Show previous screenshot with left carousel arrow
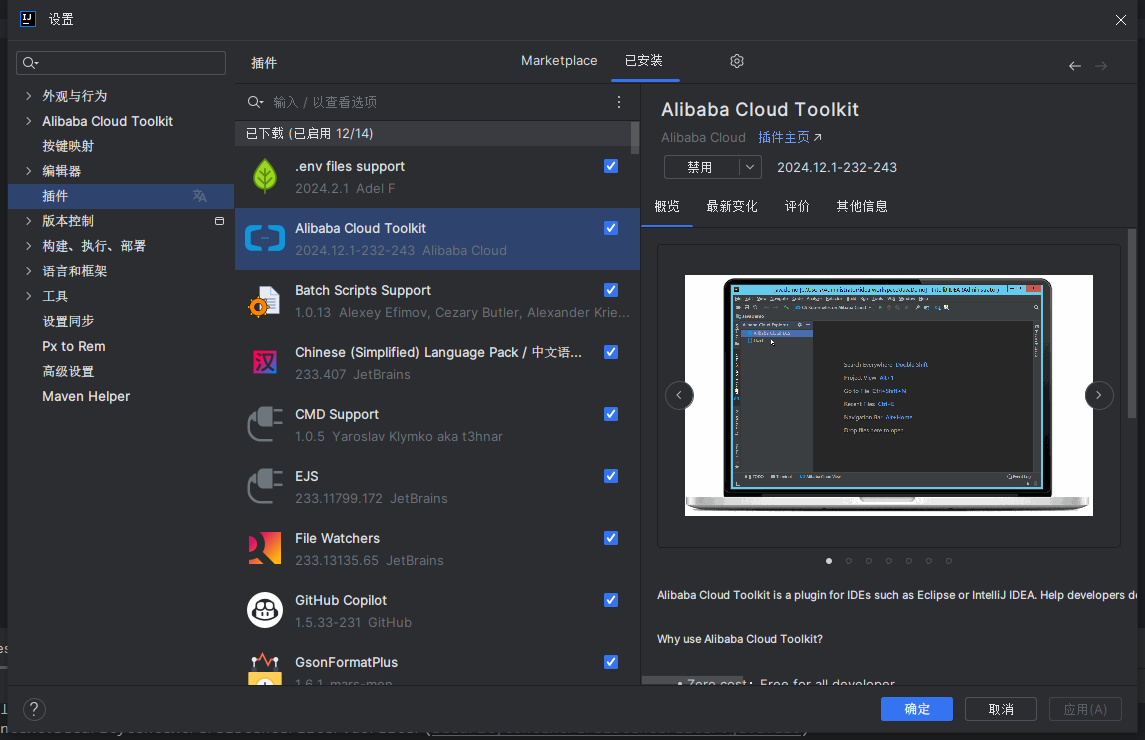Screen dimensions: 1145x740 pos(679,395)
